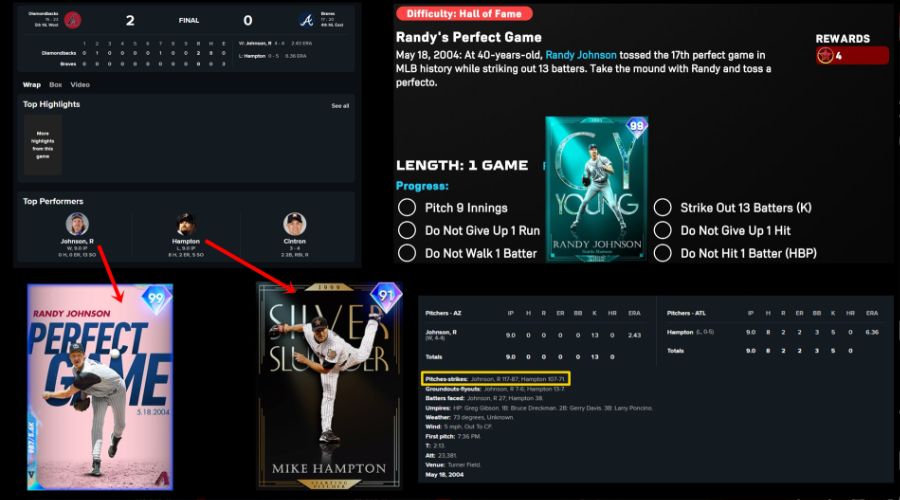Switch to the Box tab
Viewport: 900px width, 500px height.
pyautogui.click(x=55, y=85)
